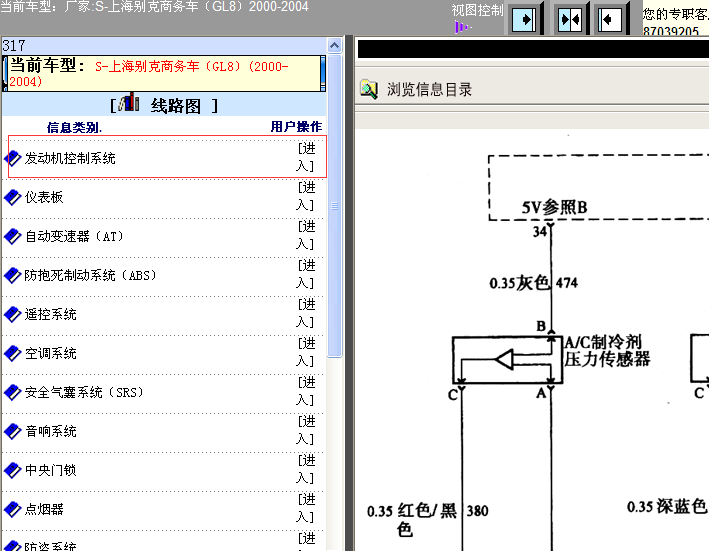The image size is (709, 551).
Task: Click the A/C pressure sensor symbol box
Action: click(507, 360)
